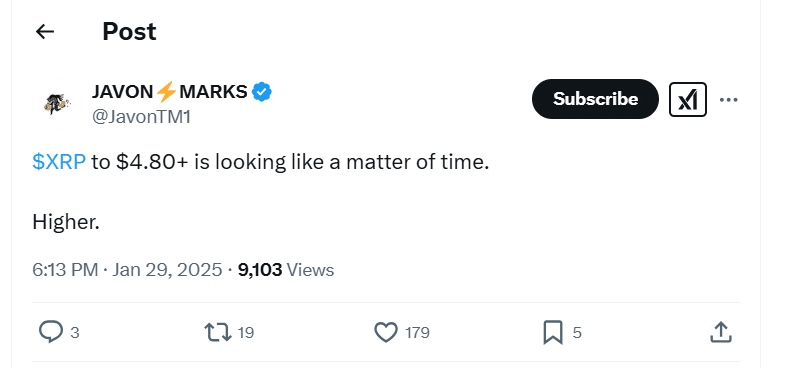Open the $XRP cashtag link

(59, 162)
